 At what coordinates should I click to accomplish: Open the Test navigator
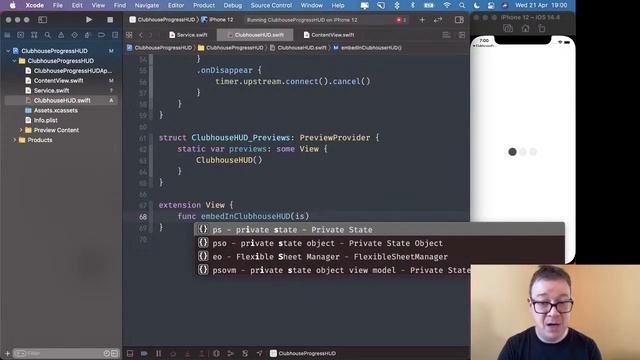(74, 35)
